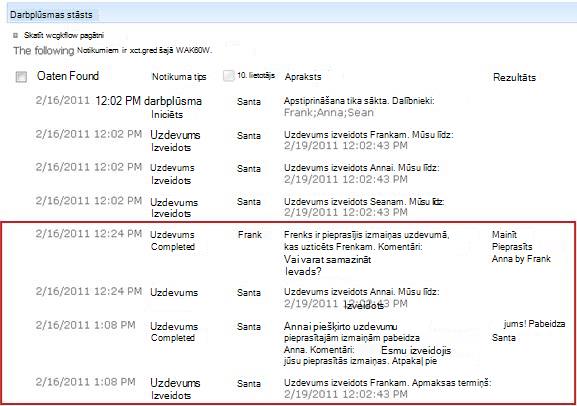Click 'Frank;Anna;Sean' participants text
The width and height of the screenshot is (577, 406).
click(329, 112)
